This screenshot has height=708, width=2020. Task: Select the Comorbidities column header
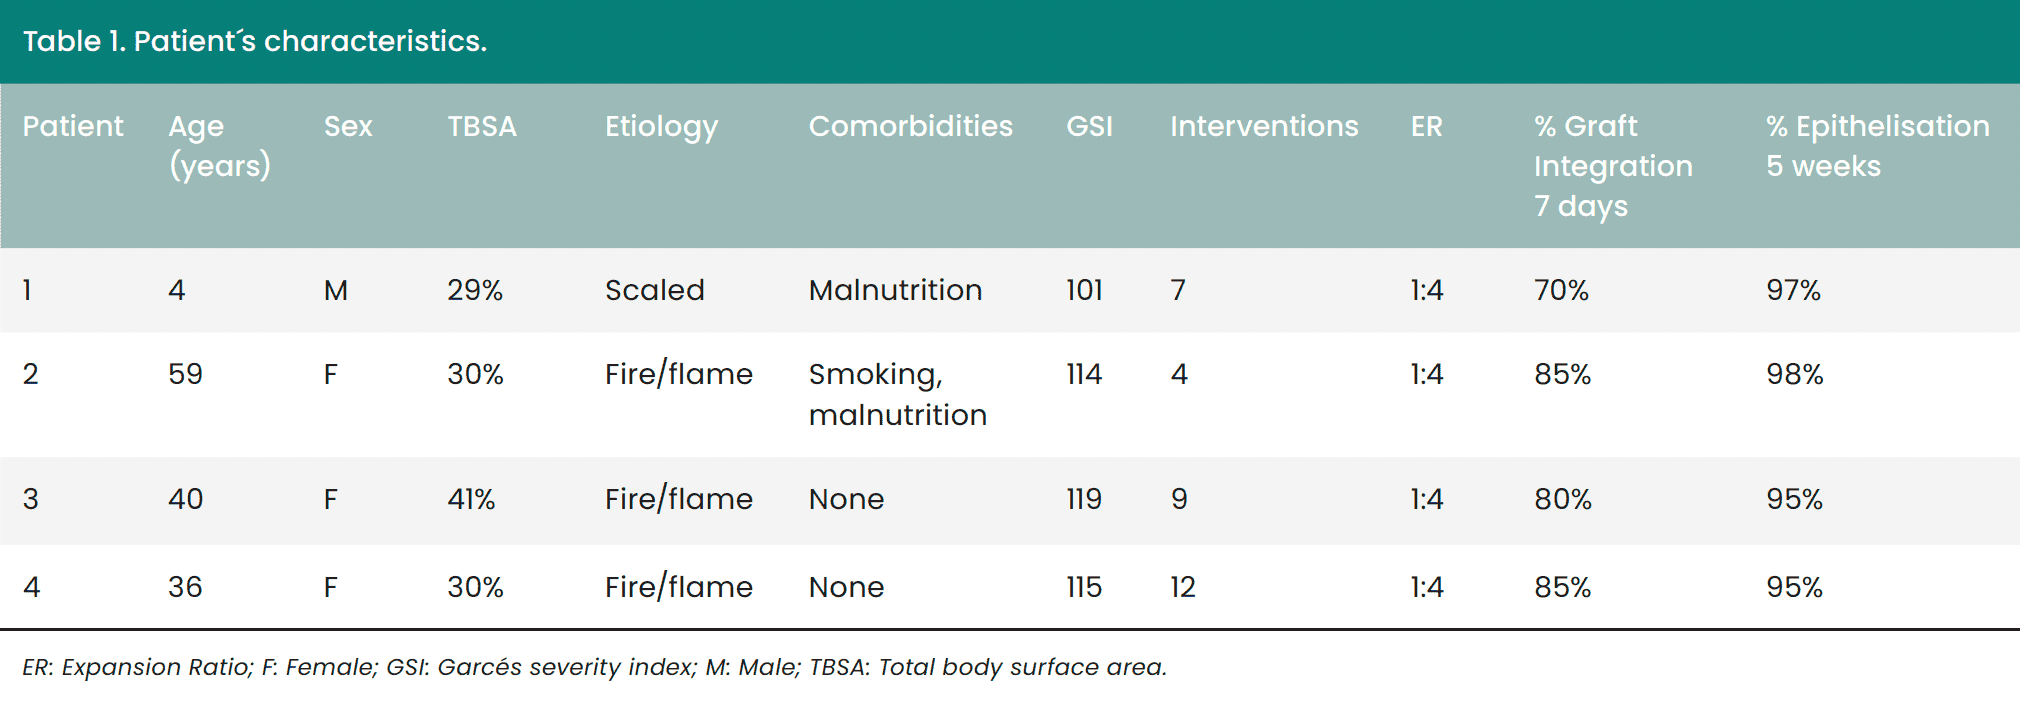[910, 126]
